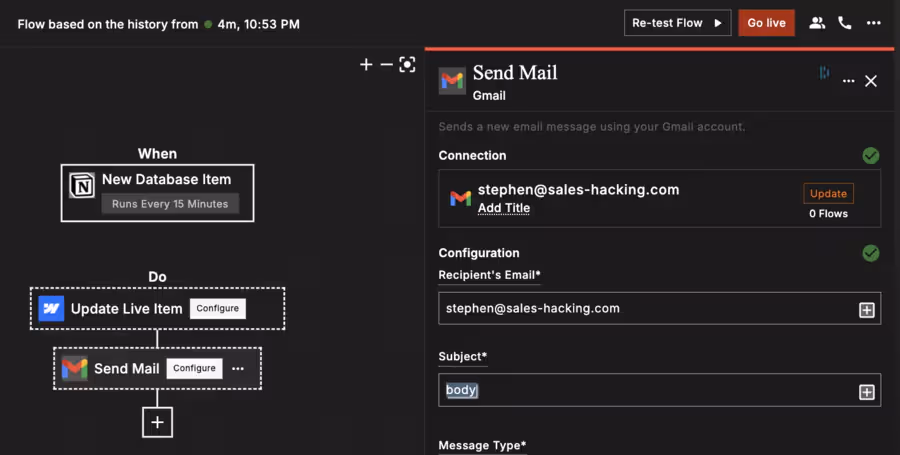Screen dimensions: 900x455
Task: Add a new step with the plus box
Action: tap(157, 422)
